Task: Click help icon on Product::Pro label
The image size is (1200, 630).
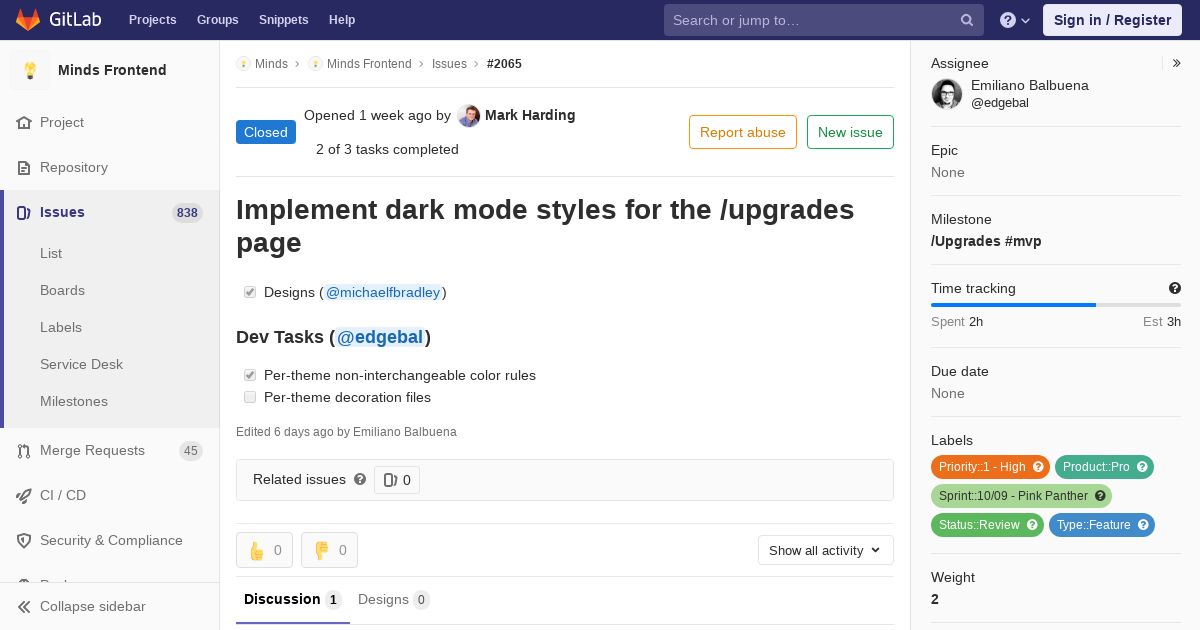Action: [1142, 467]
